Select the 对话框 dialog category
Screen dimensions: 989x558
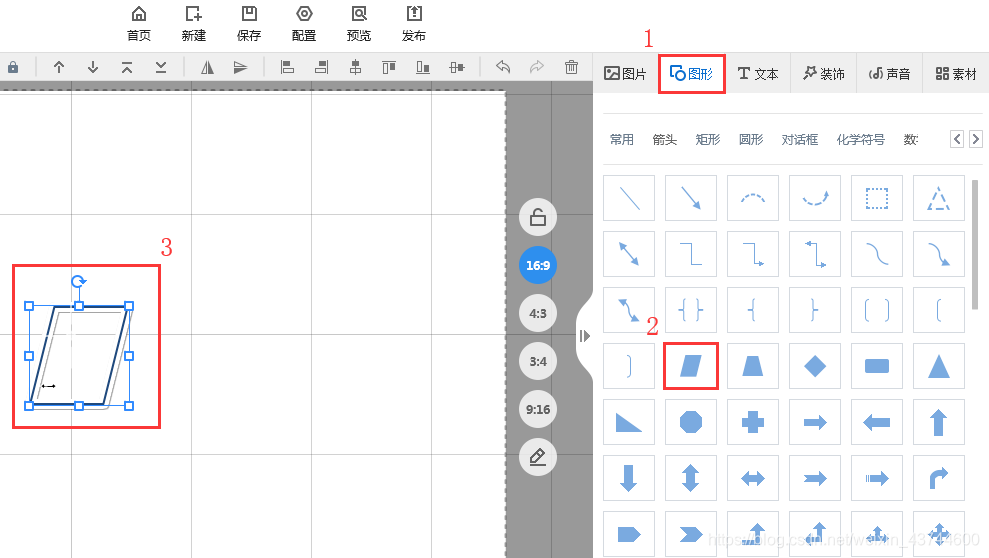pos(800,139)
